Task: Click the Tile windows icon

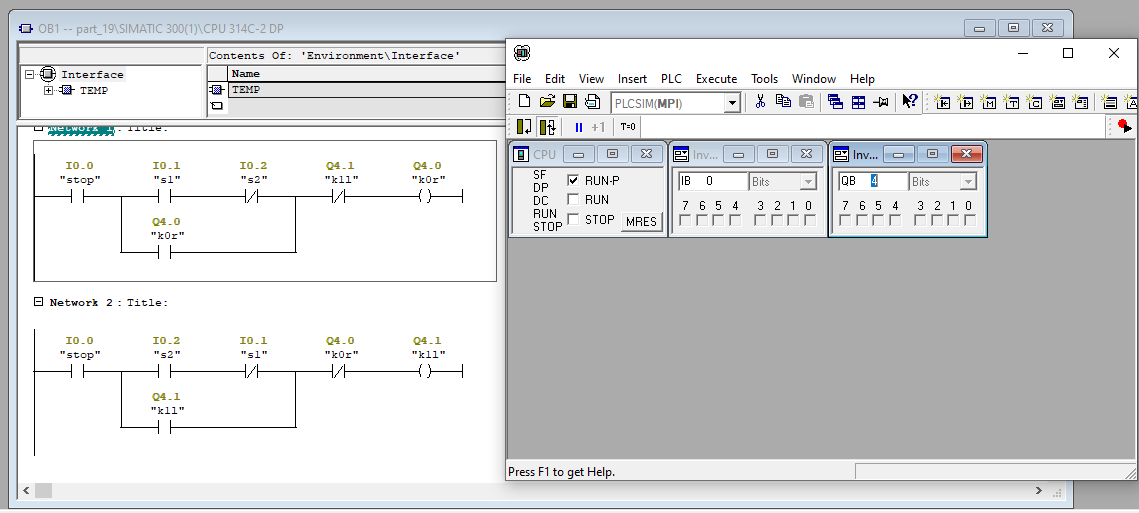Action: coord(858,102)
